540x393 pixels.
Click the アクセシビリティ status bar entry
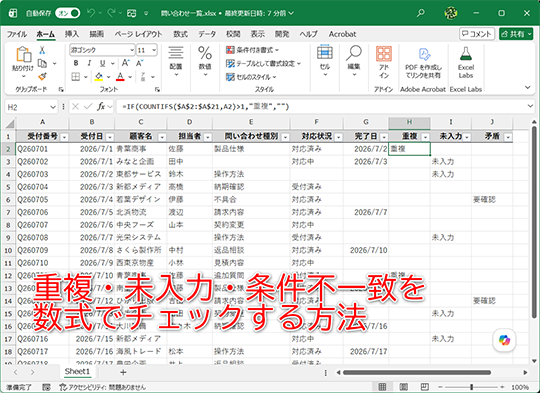tap(103, 387)
